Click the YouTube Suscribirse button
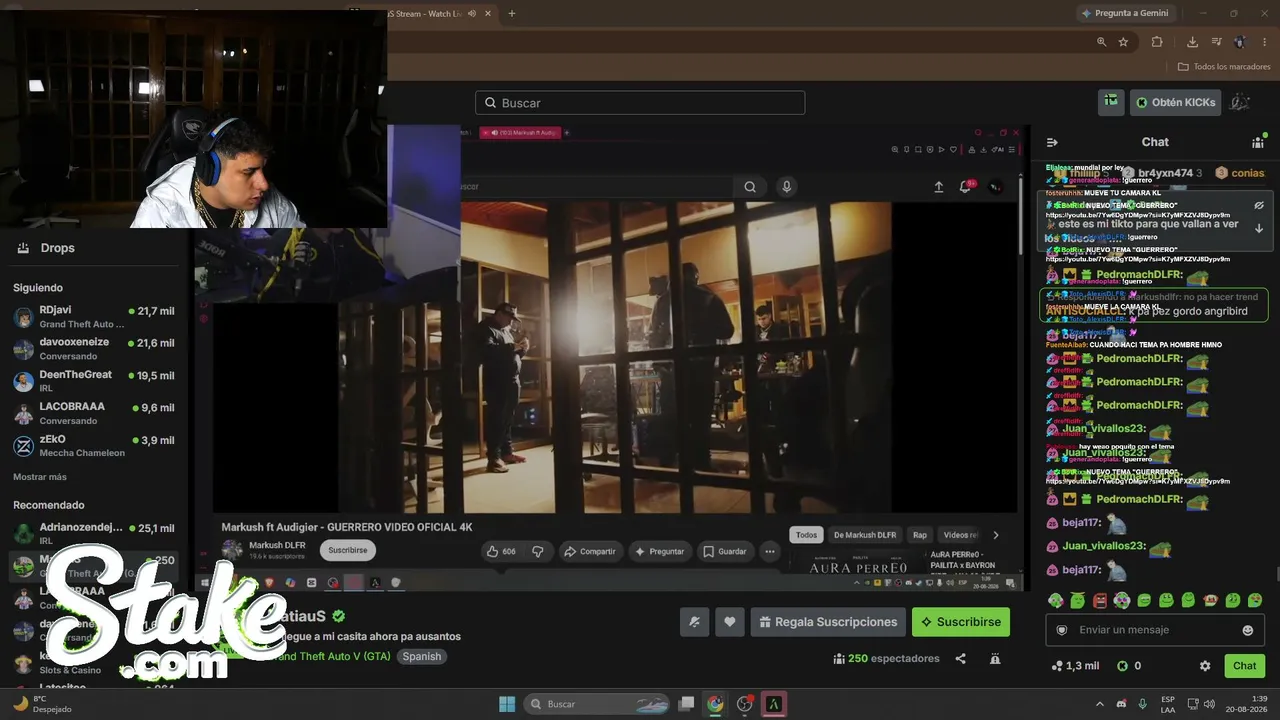Screen dimensions: 1280x720 click(348, 550)
